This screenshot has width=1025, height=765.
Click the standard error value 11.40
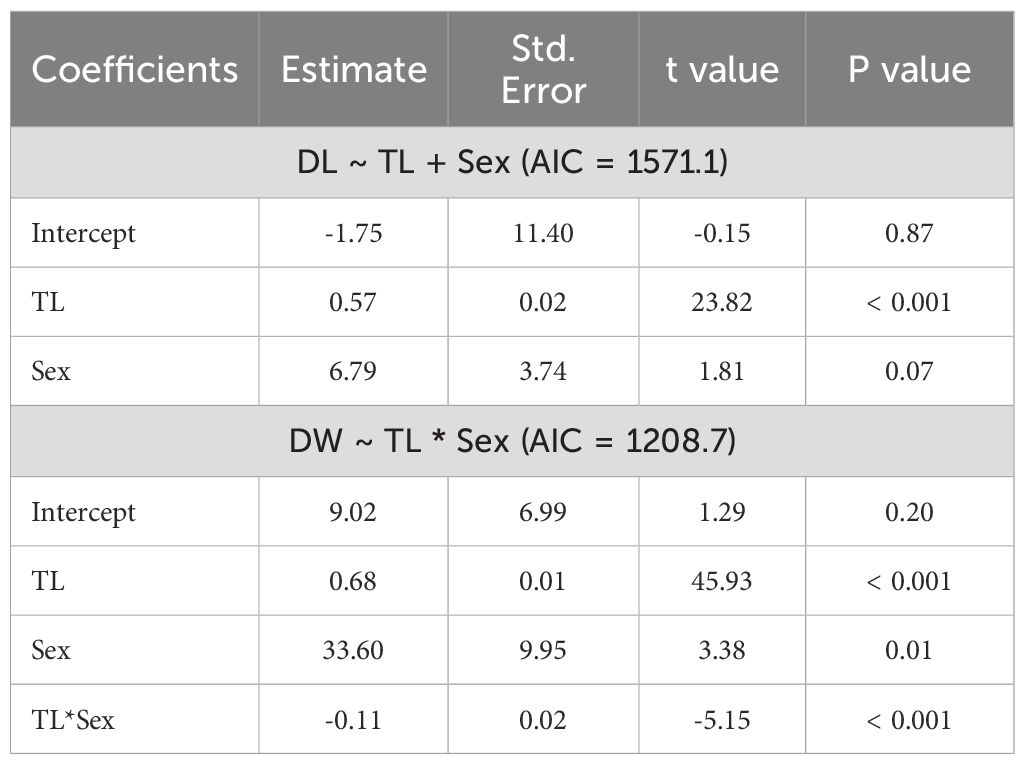pyautogui.click(x=544, y=233)
